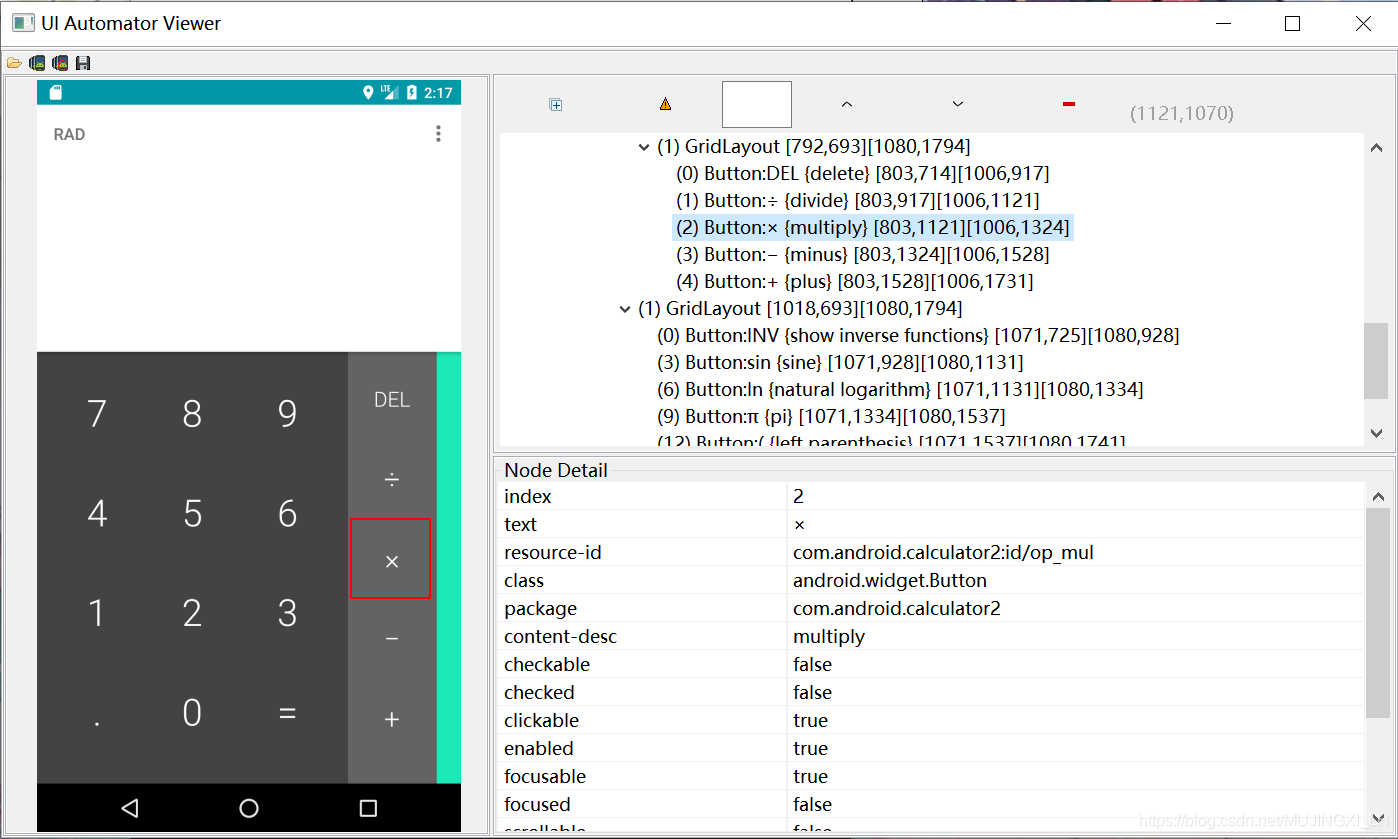Click the Device Screenshot capture icon

pyautogui.click(x=37, y=63)
